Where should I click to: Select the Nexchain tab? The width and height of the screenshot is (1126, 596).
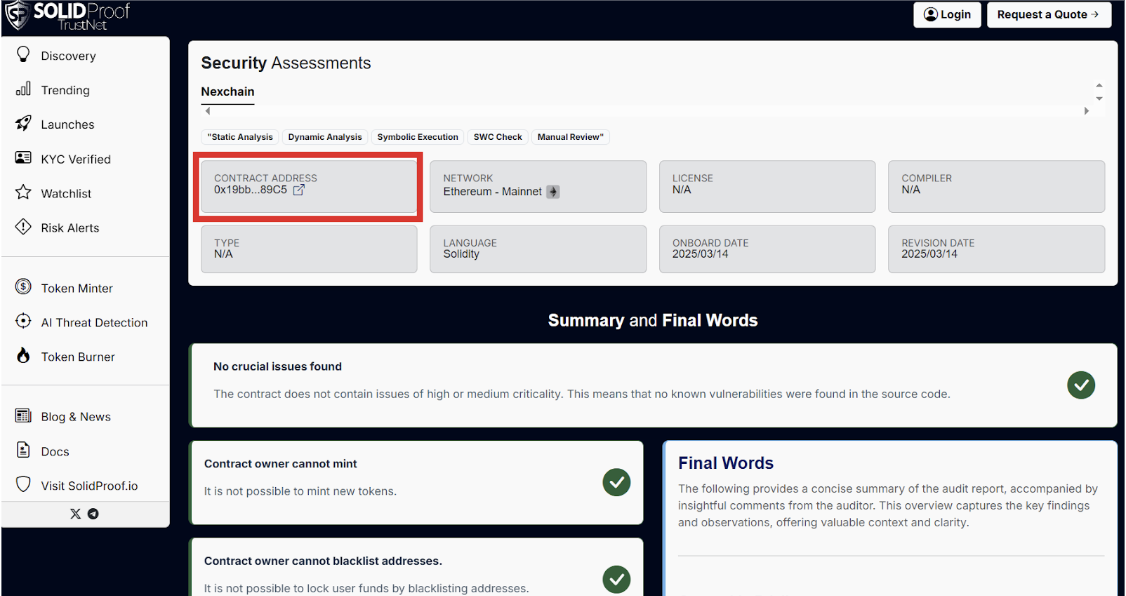click(x=227, y=92)
